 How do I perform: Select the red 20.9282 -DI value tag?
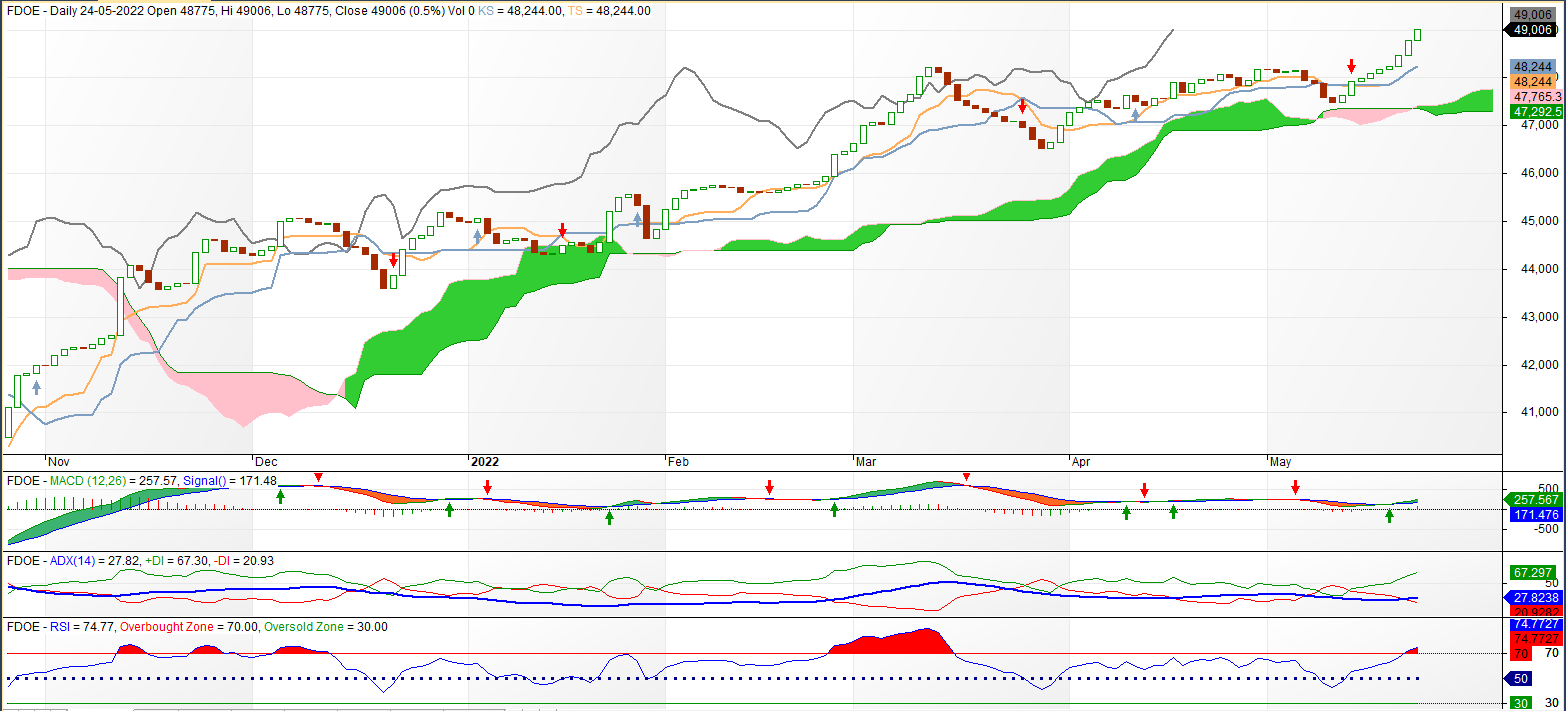(1536, 611)
